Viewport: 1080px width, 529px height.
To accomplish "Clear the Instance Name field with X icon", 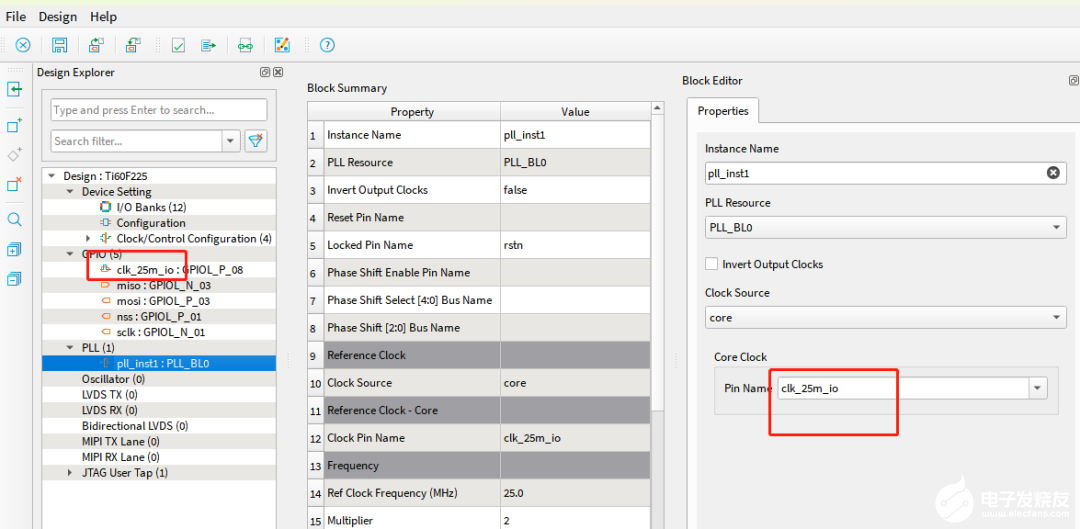I will tap(1053, 173).
